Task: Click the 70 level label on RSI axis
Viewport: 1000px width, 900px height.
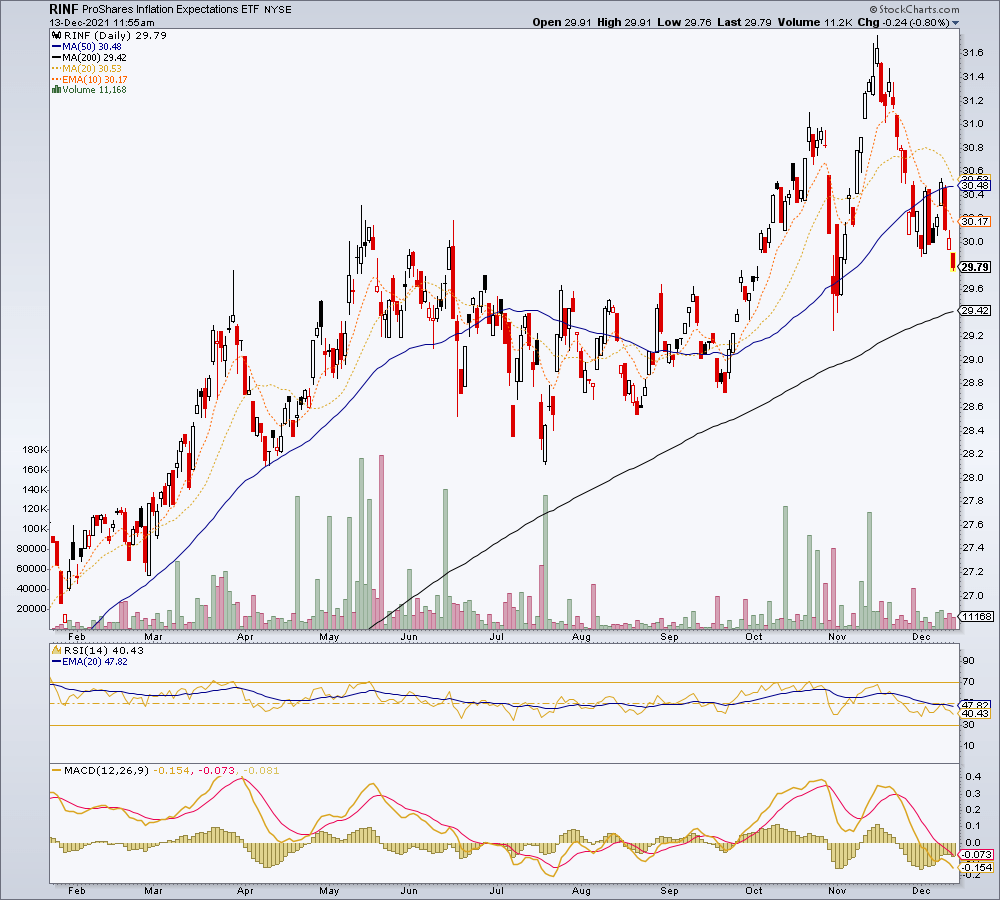Action: pos(968,682)
